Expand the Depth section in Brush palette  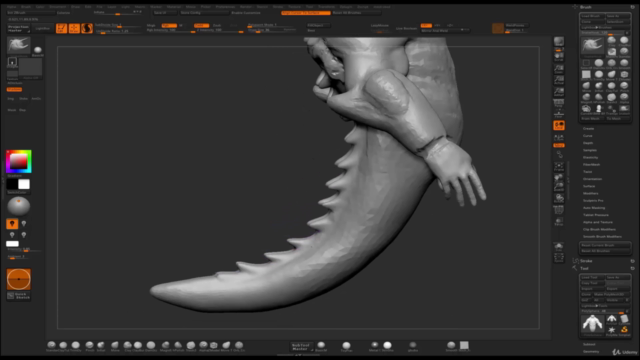coord(588,143)
